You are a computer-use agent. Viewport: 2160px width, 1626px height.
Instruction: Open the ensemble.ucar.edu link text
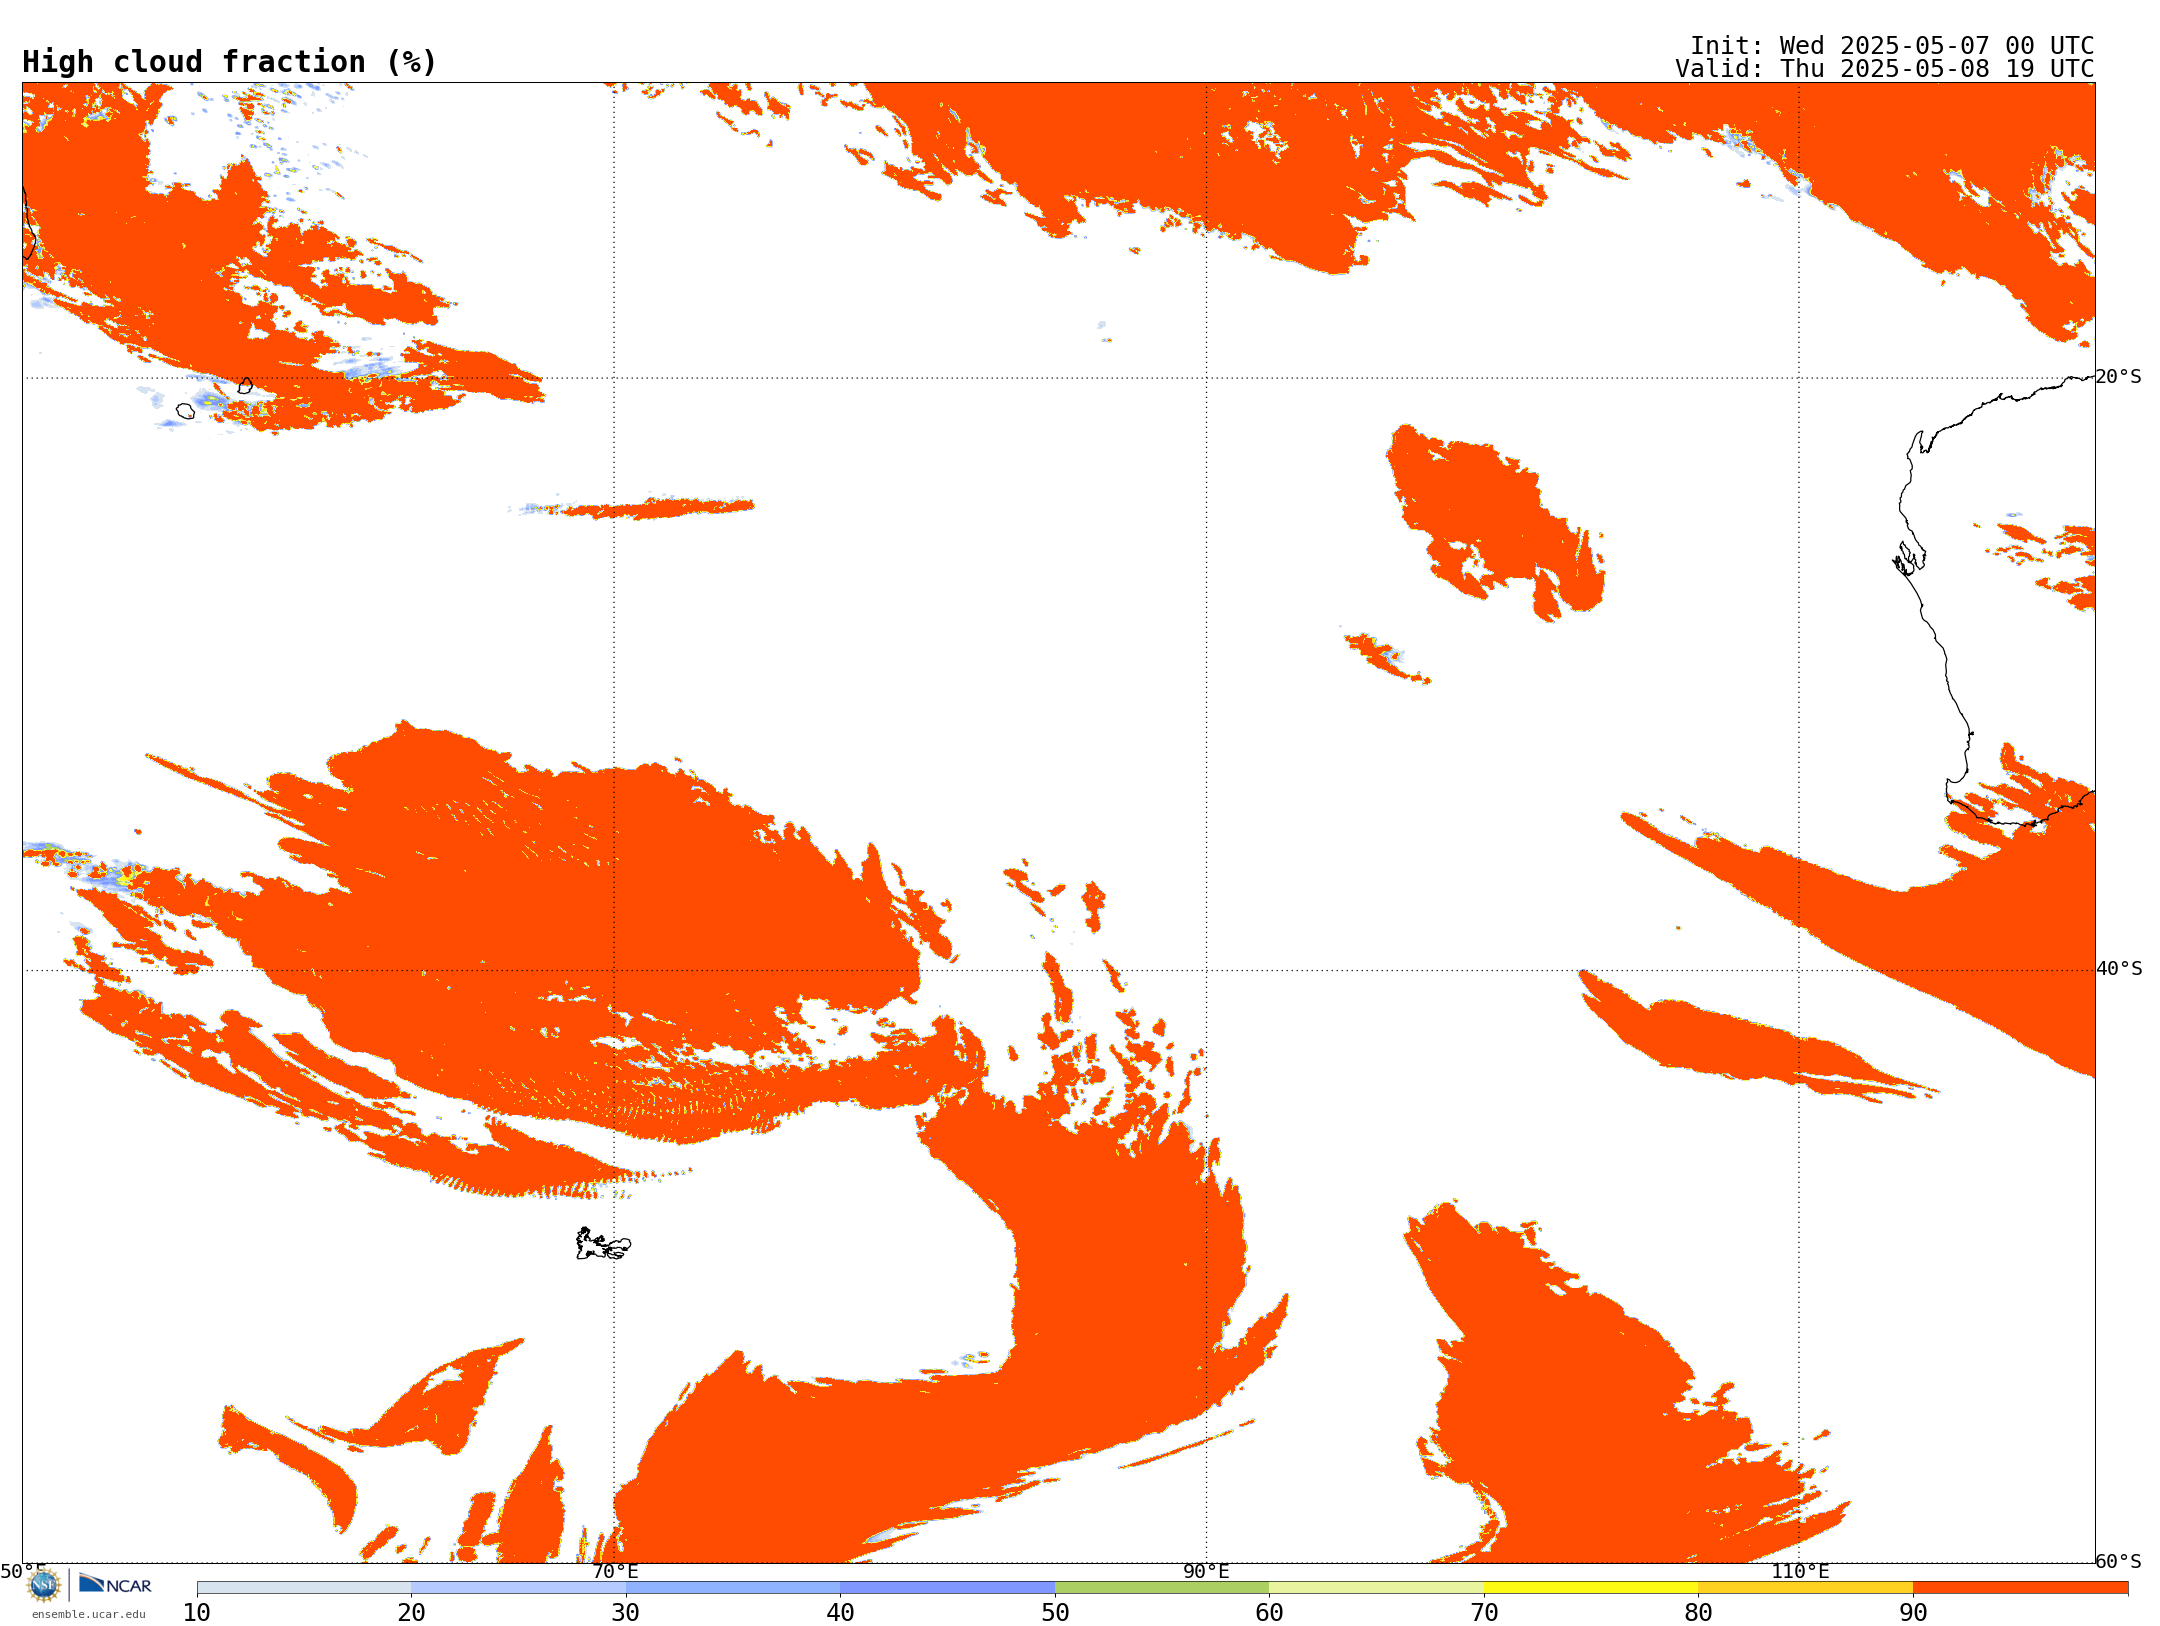tap(89, 1614)
